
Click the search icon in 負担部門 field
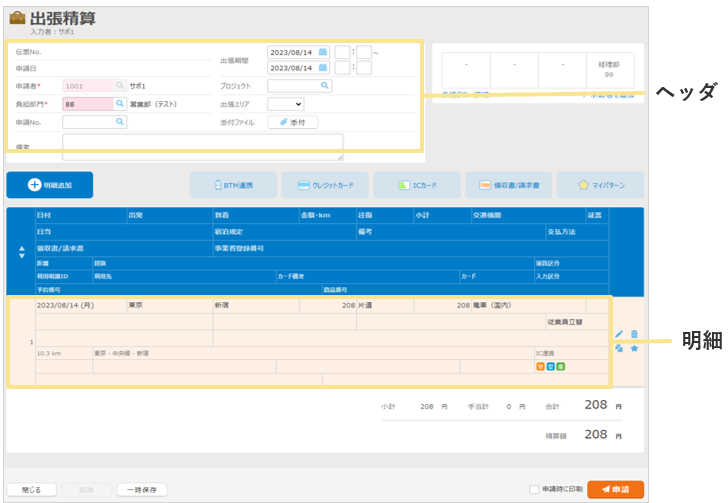120,103
